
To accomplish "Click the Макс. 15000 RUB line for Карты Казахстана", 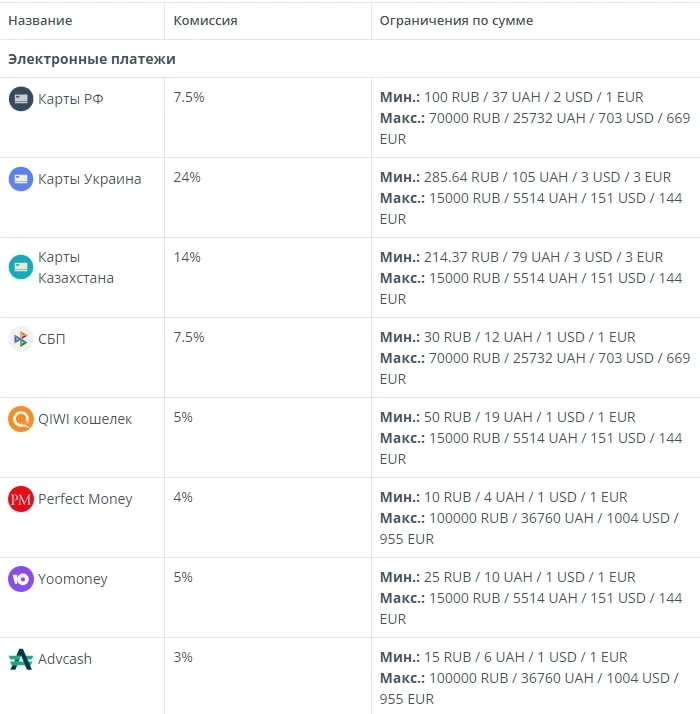I will (x=531, y=289).
